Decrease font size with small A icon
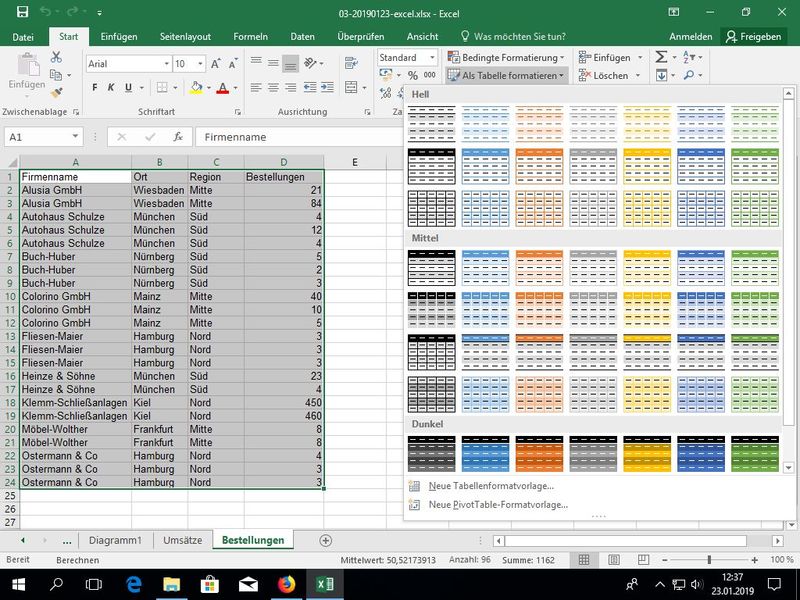 (x=233, y=64)
